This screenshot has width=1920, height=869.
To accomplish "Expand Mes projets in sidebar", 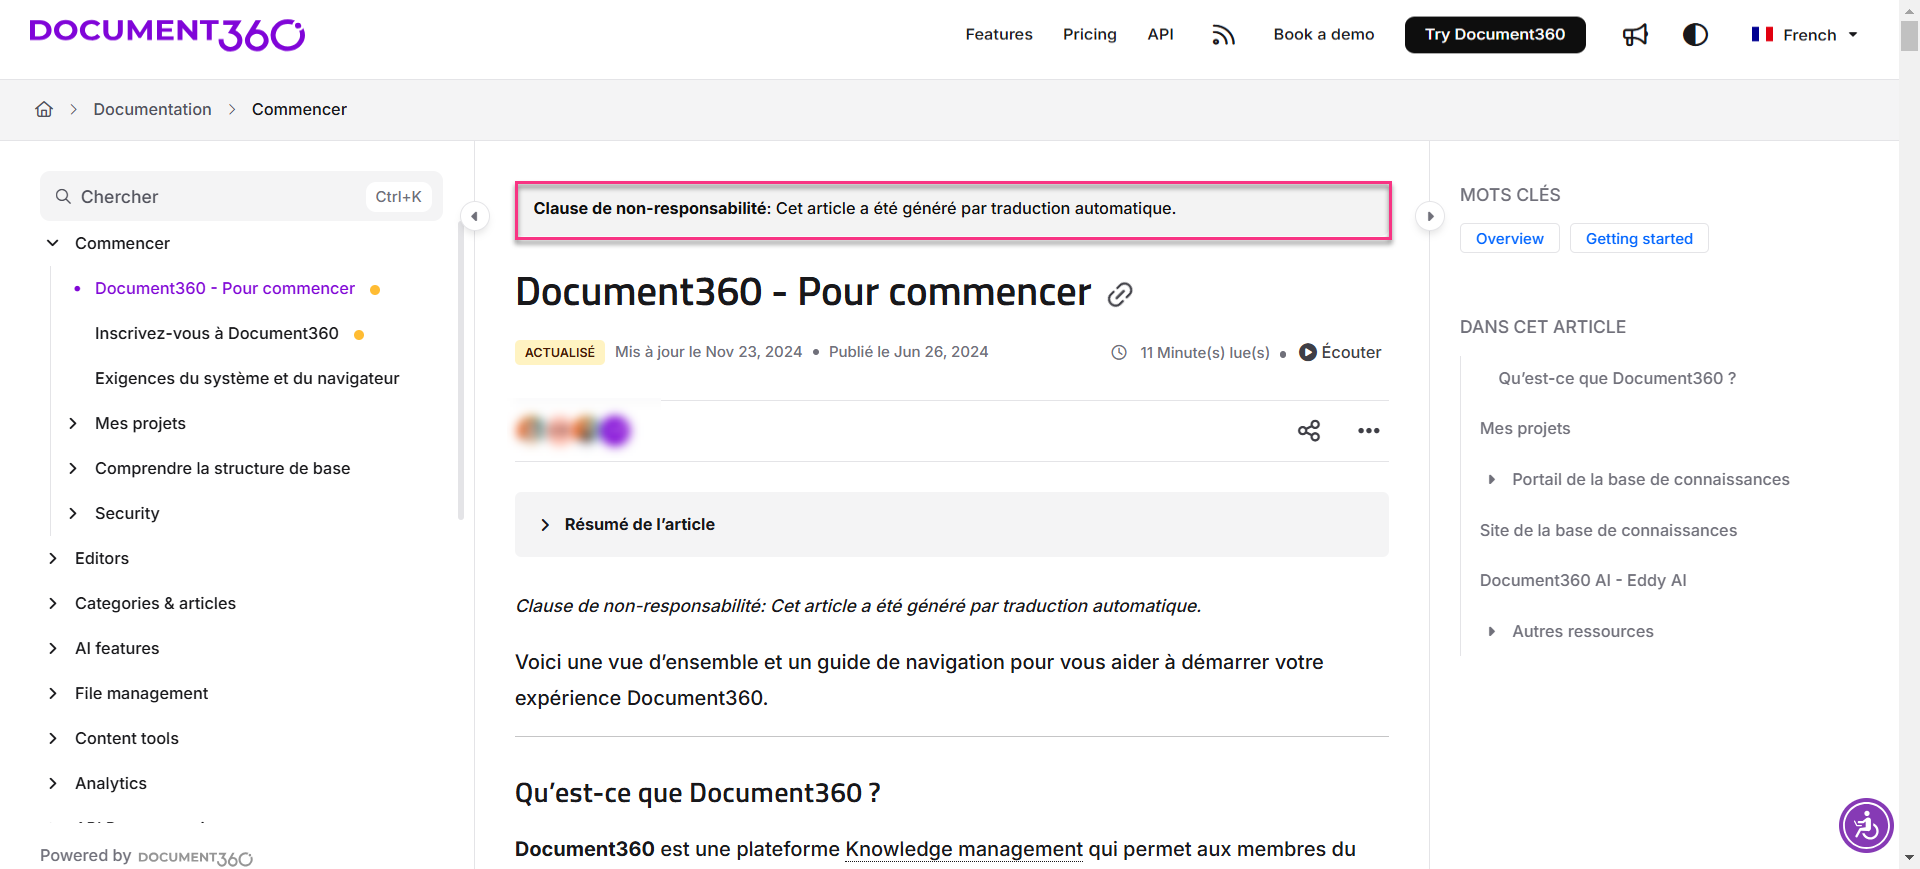I will coord(73,423).
